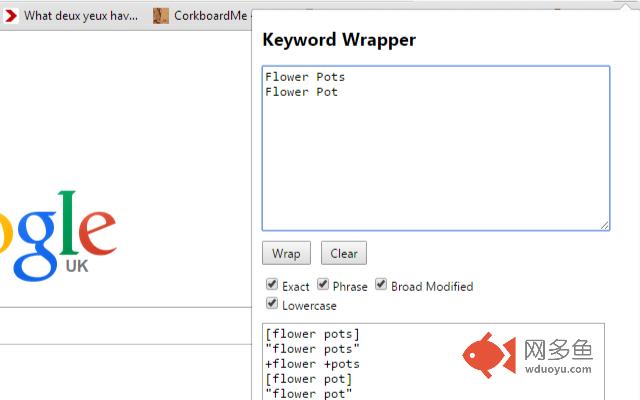This screenshot has height=400, width=640.
Task: Uncheck the Exact match checkbox
Action: click(x=272, y=284)
